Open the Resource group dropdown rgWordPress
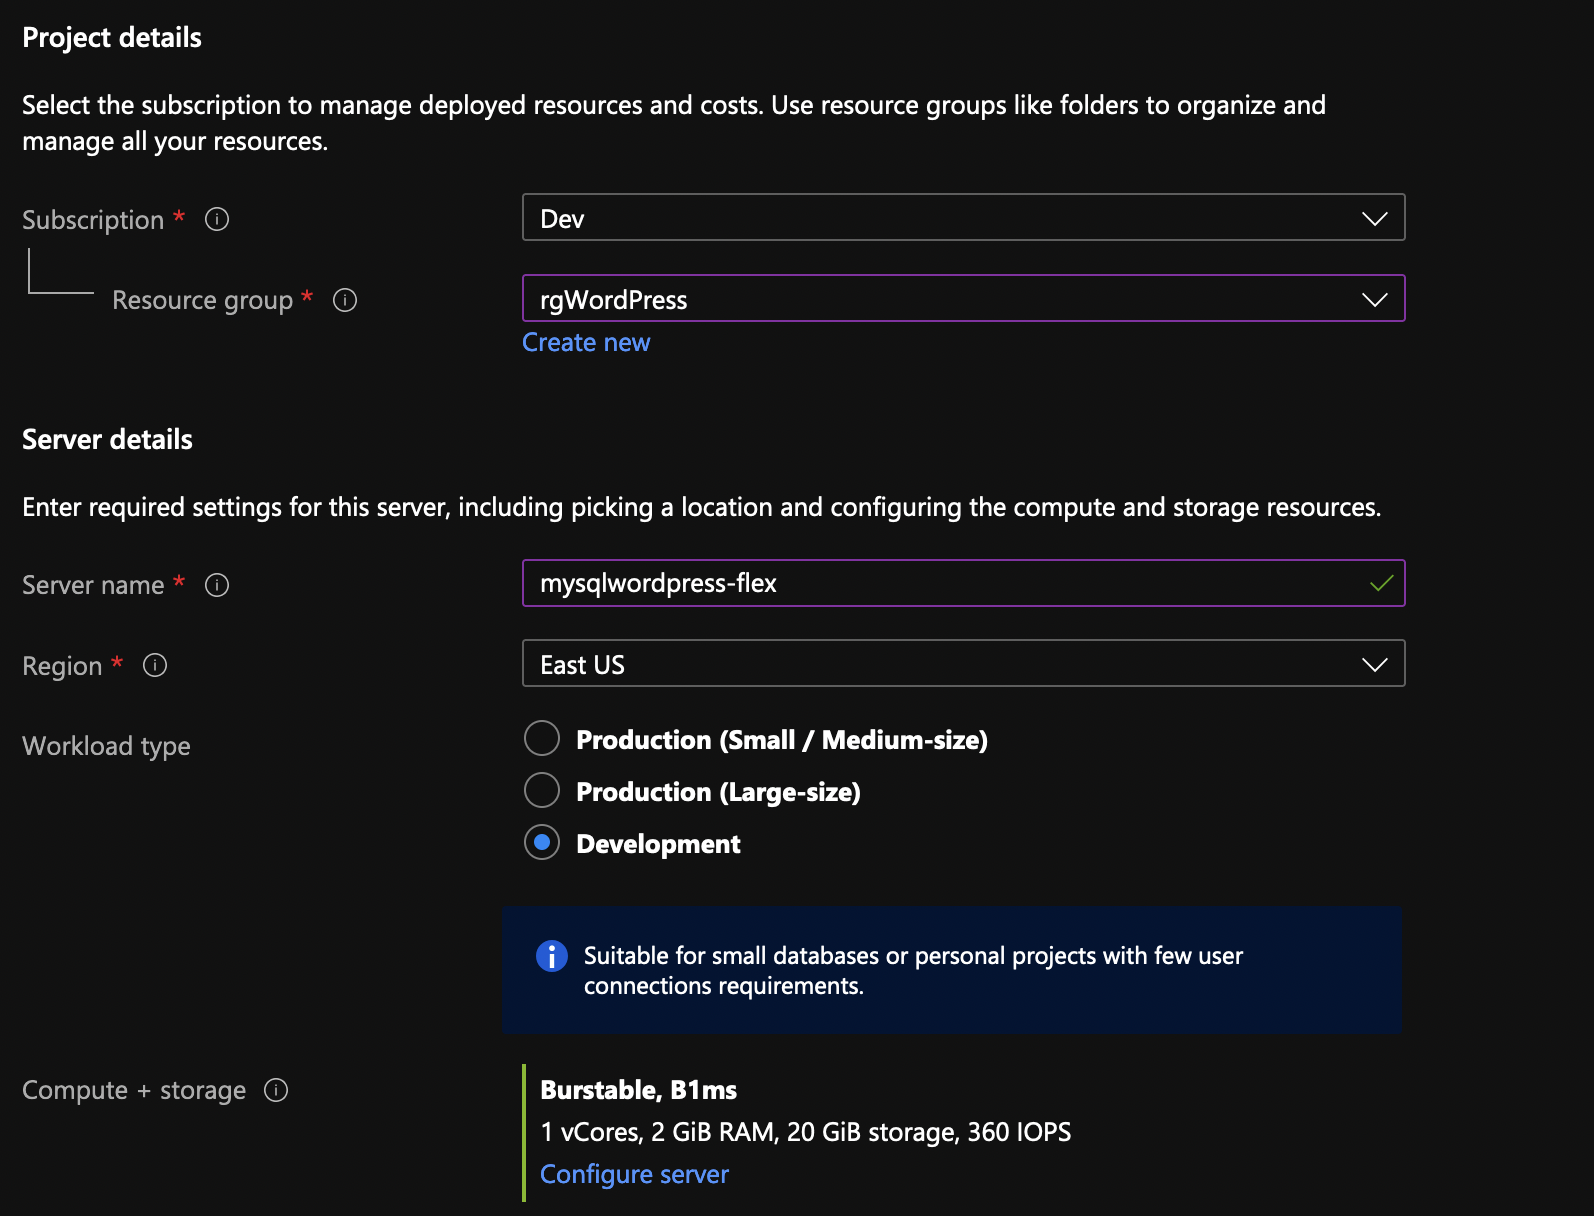 coord(964,298)
